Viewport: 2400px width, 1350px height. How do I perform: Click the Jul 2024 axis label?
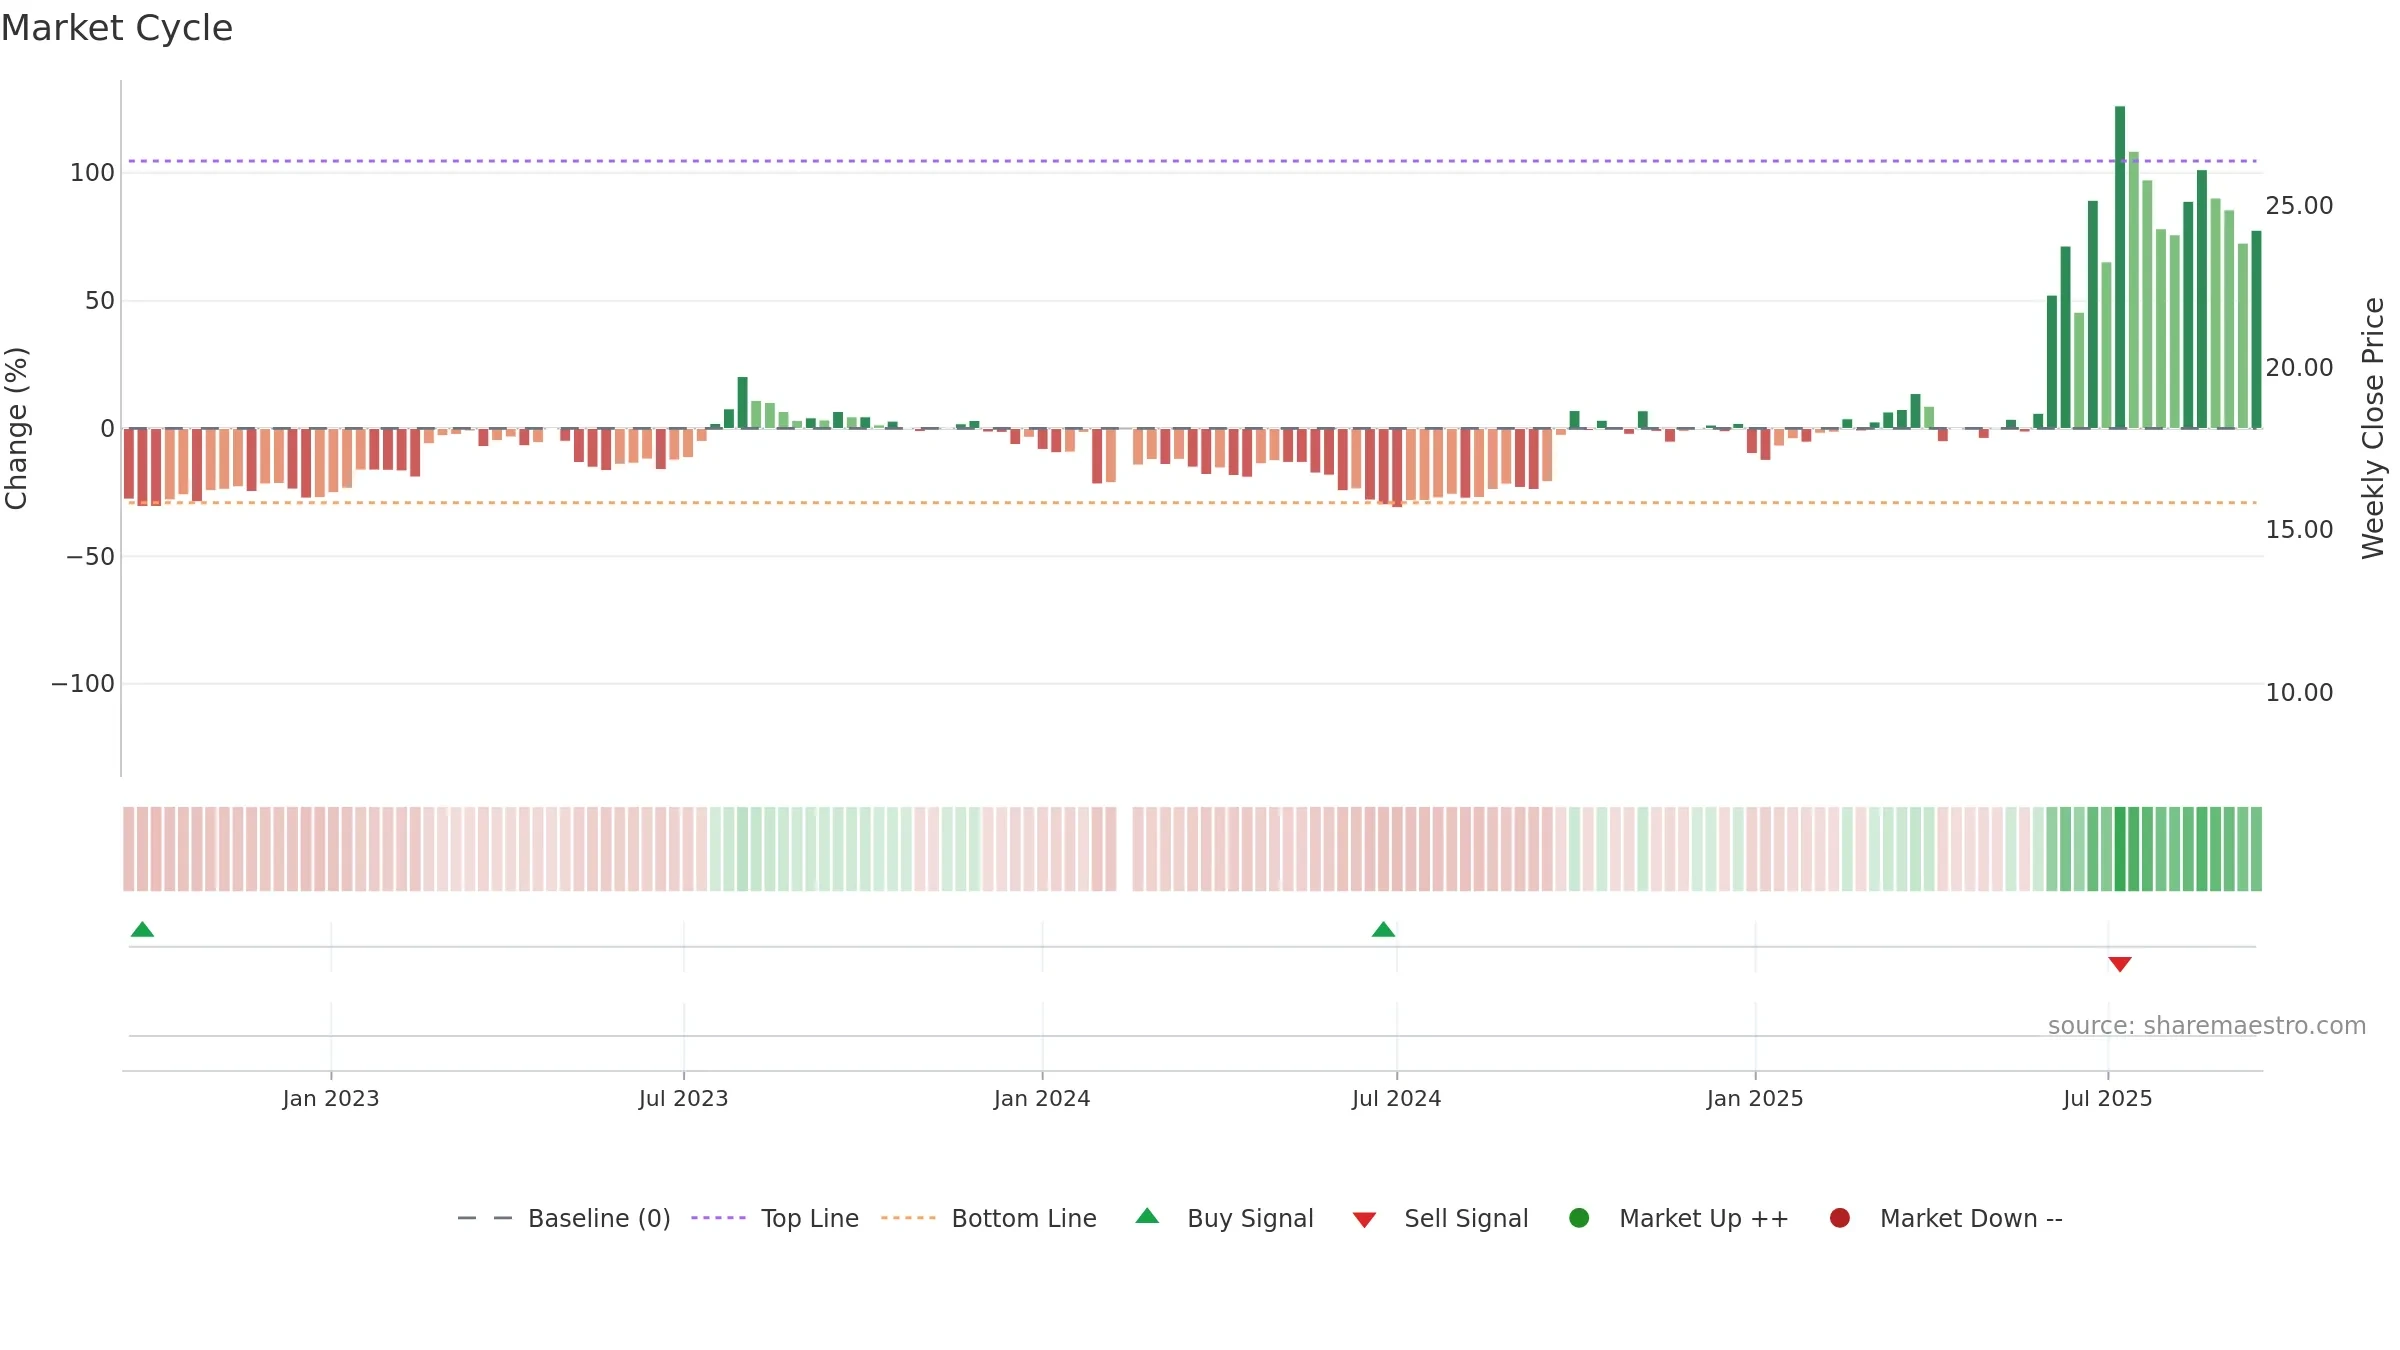(x=1397, y=1099)
